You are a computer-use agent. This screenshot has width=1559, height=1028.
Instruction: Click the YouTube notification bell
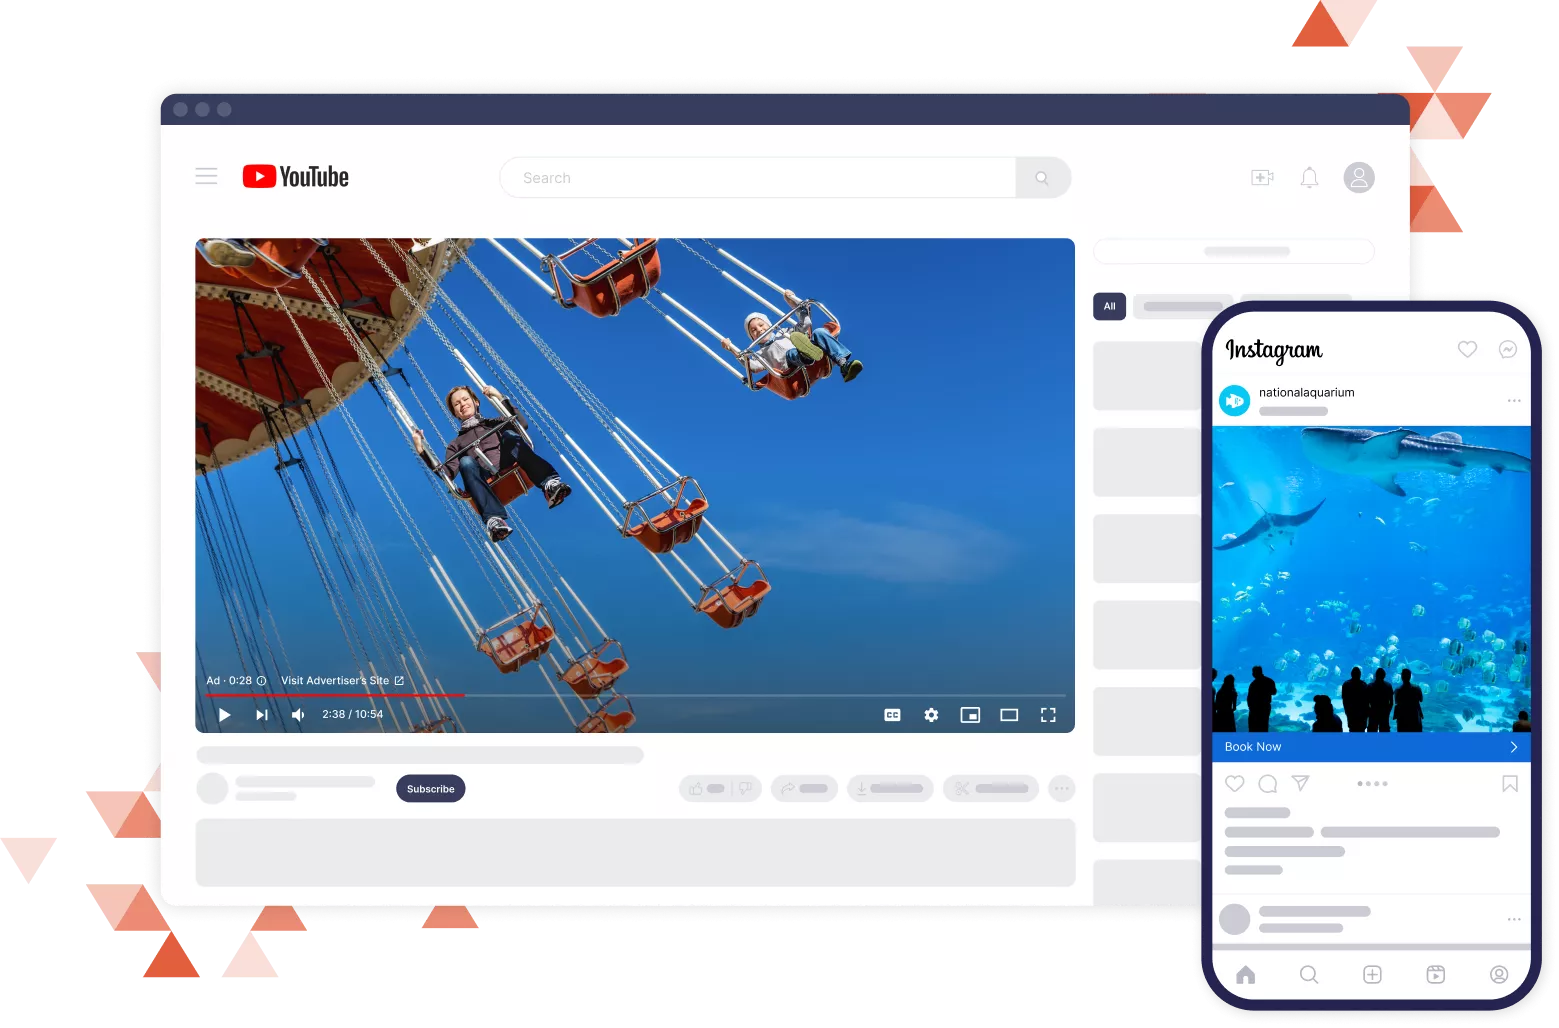click(x=1309, y=176)
